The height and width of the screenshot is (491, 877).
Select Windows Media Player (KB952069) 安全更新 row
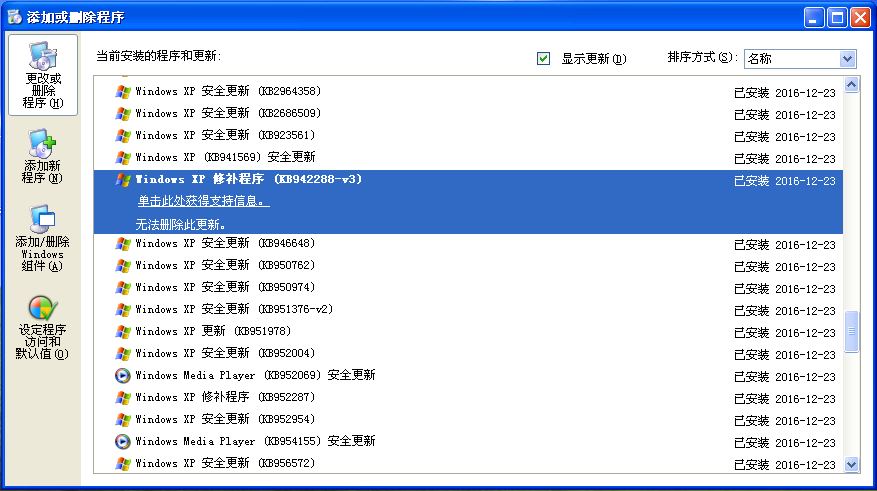point(468,375)
